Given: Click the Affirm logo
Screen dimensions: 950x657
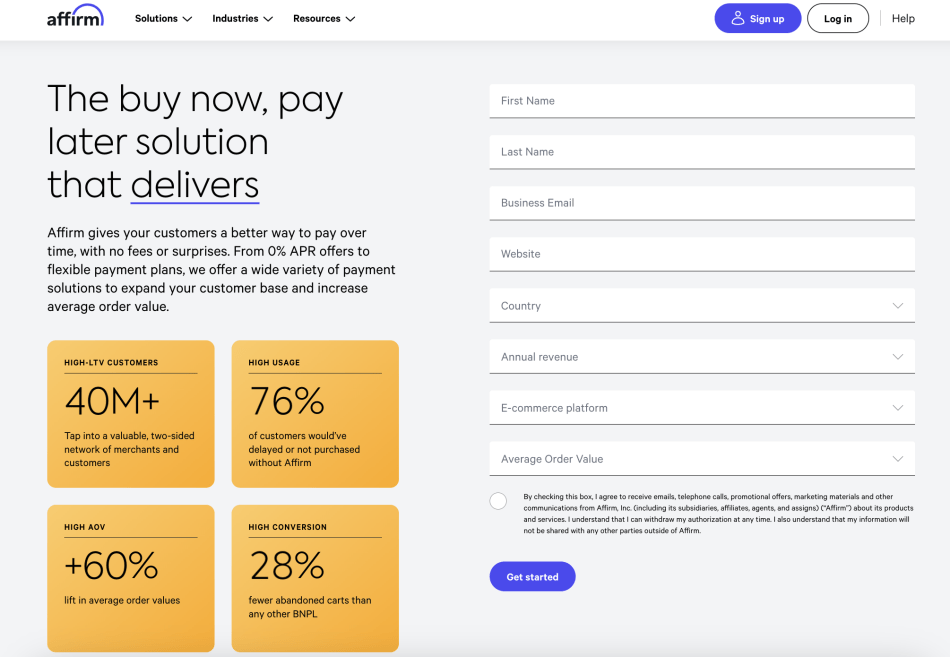Looking at the screenshot, I should [x=75, y=17].
